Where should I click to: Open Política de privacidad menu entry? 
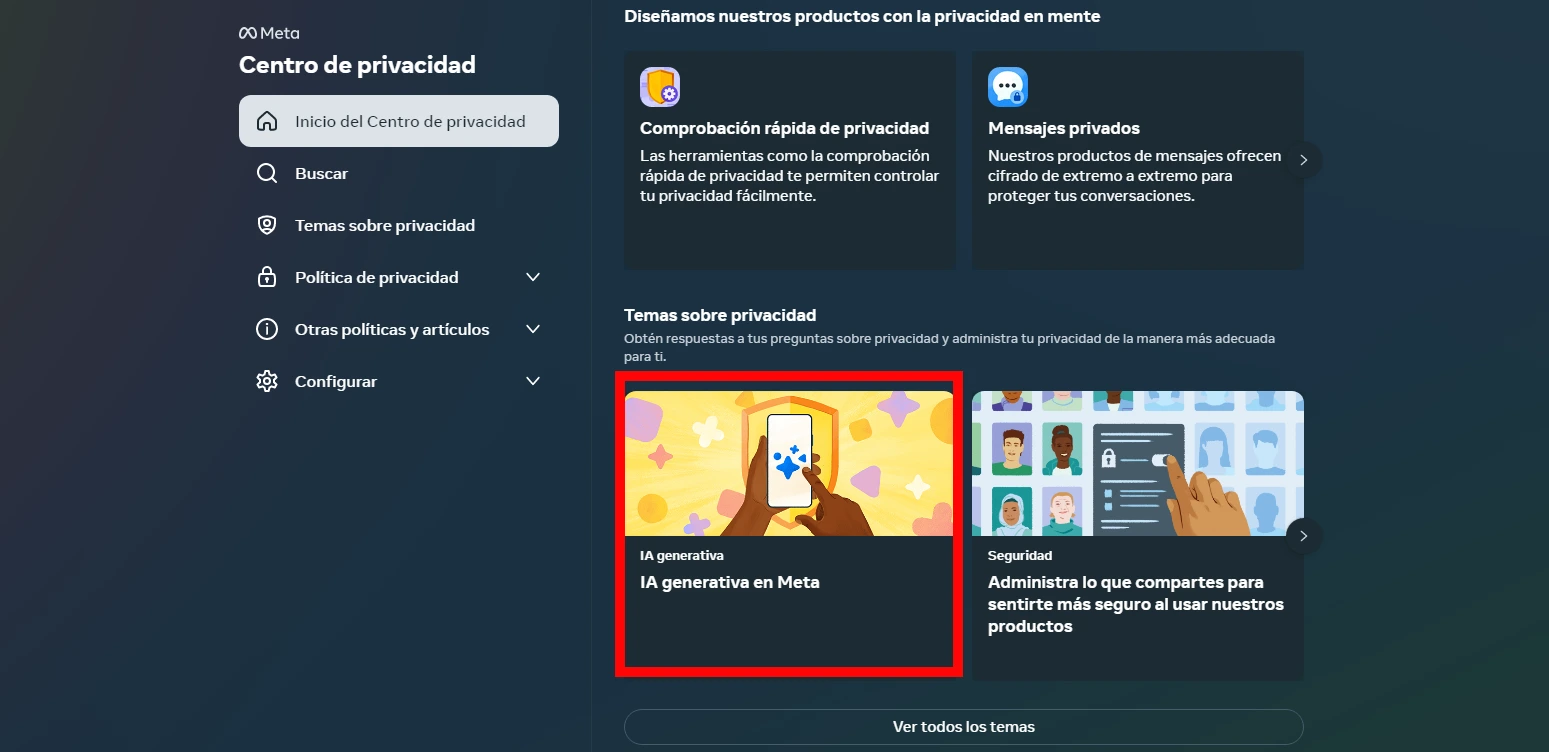click(x=399, y=277)
